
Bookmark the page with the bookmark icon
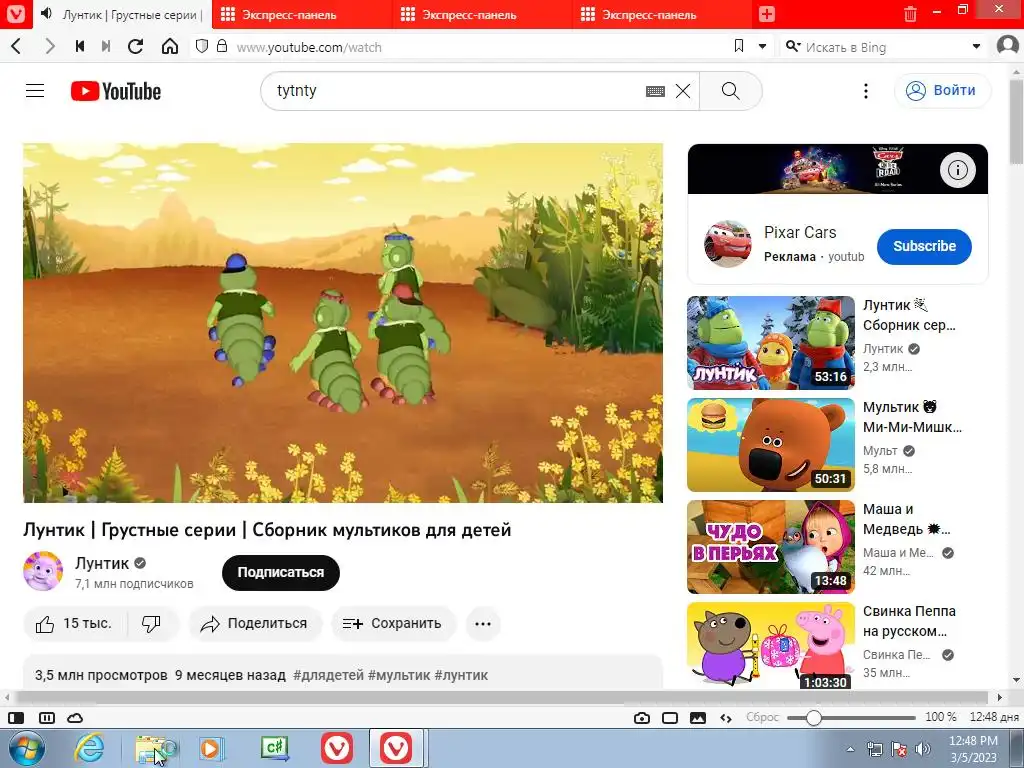[x=739, y=46]
